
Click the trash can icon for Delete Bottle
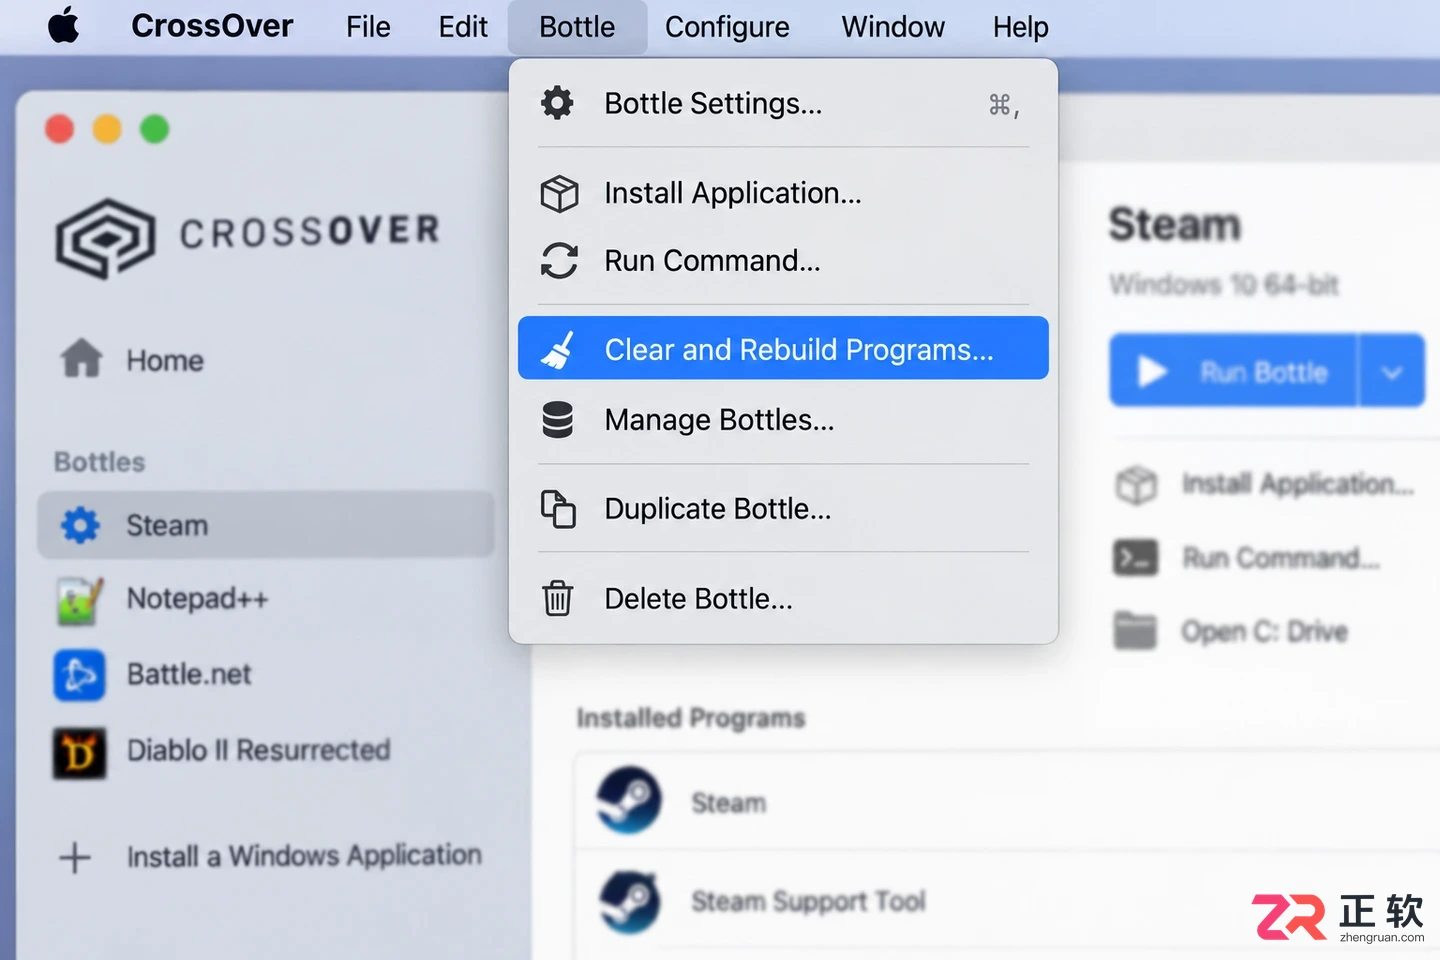point(557,598)
